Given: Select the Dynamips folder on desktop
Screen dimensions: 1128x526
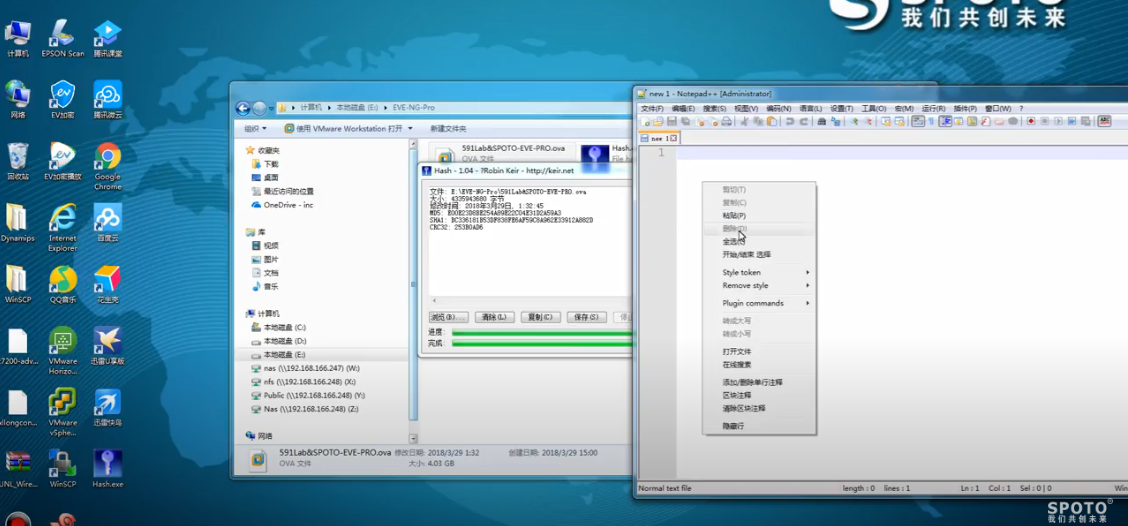Looking at the screenshot, I should point(17,222).
